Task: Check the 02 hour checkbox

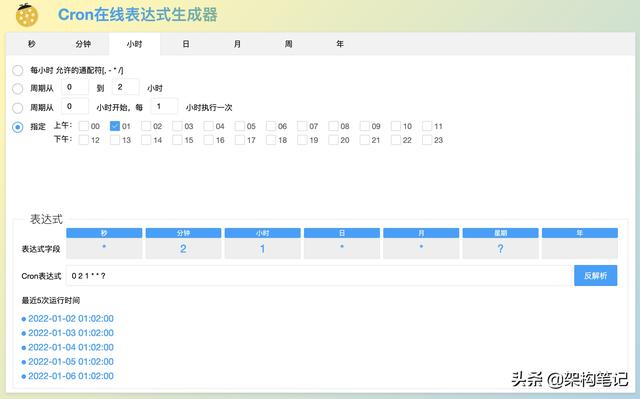Action: pos(146,126)
